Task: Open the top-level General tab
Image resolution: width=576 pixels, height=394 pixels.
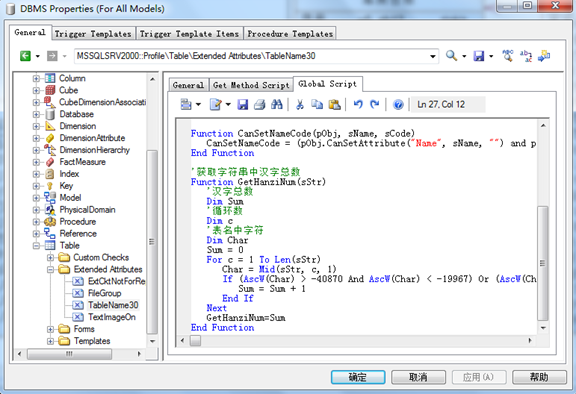Action: 30,32
